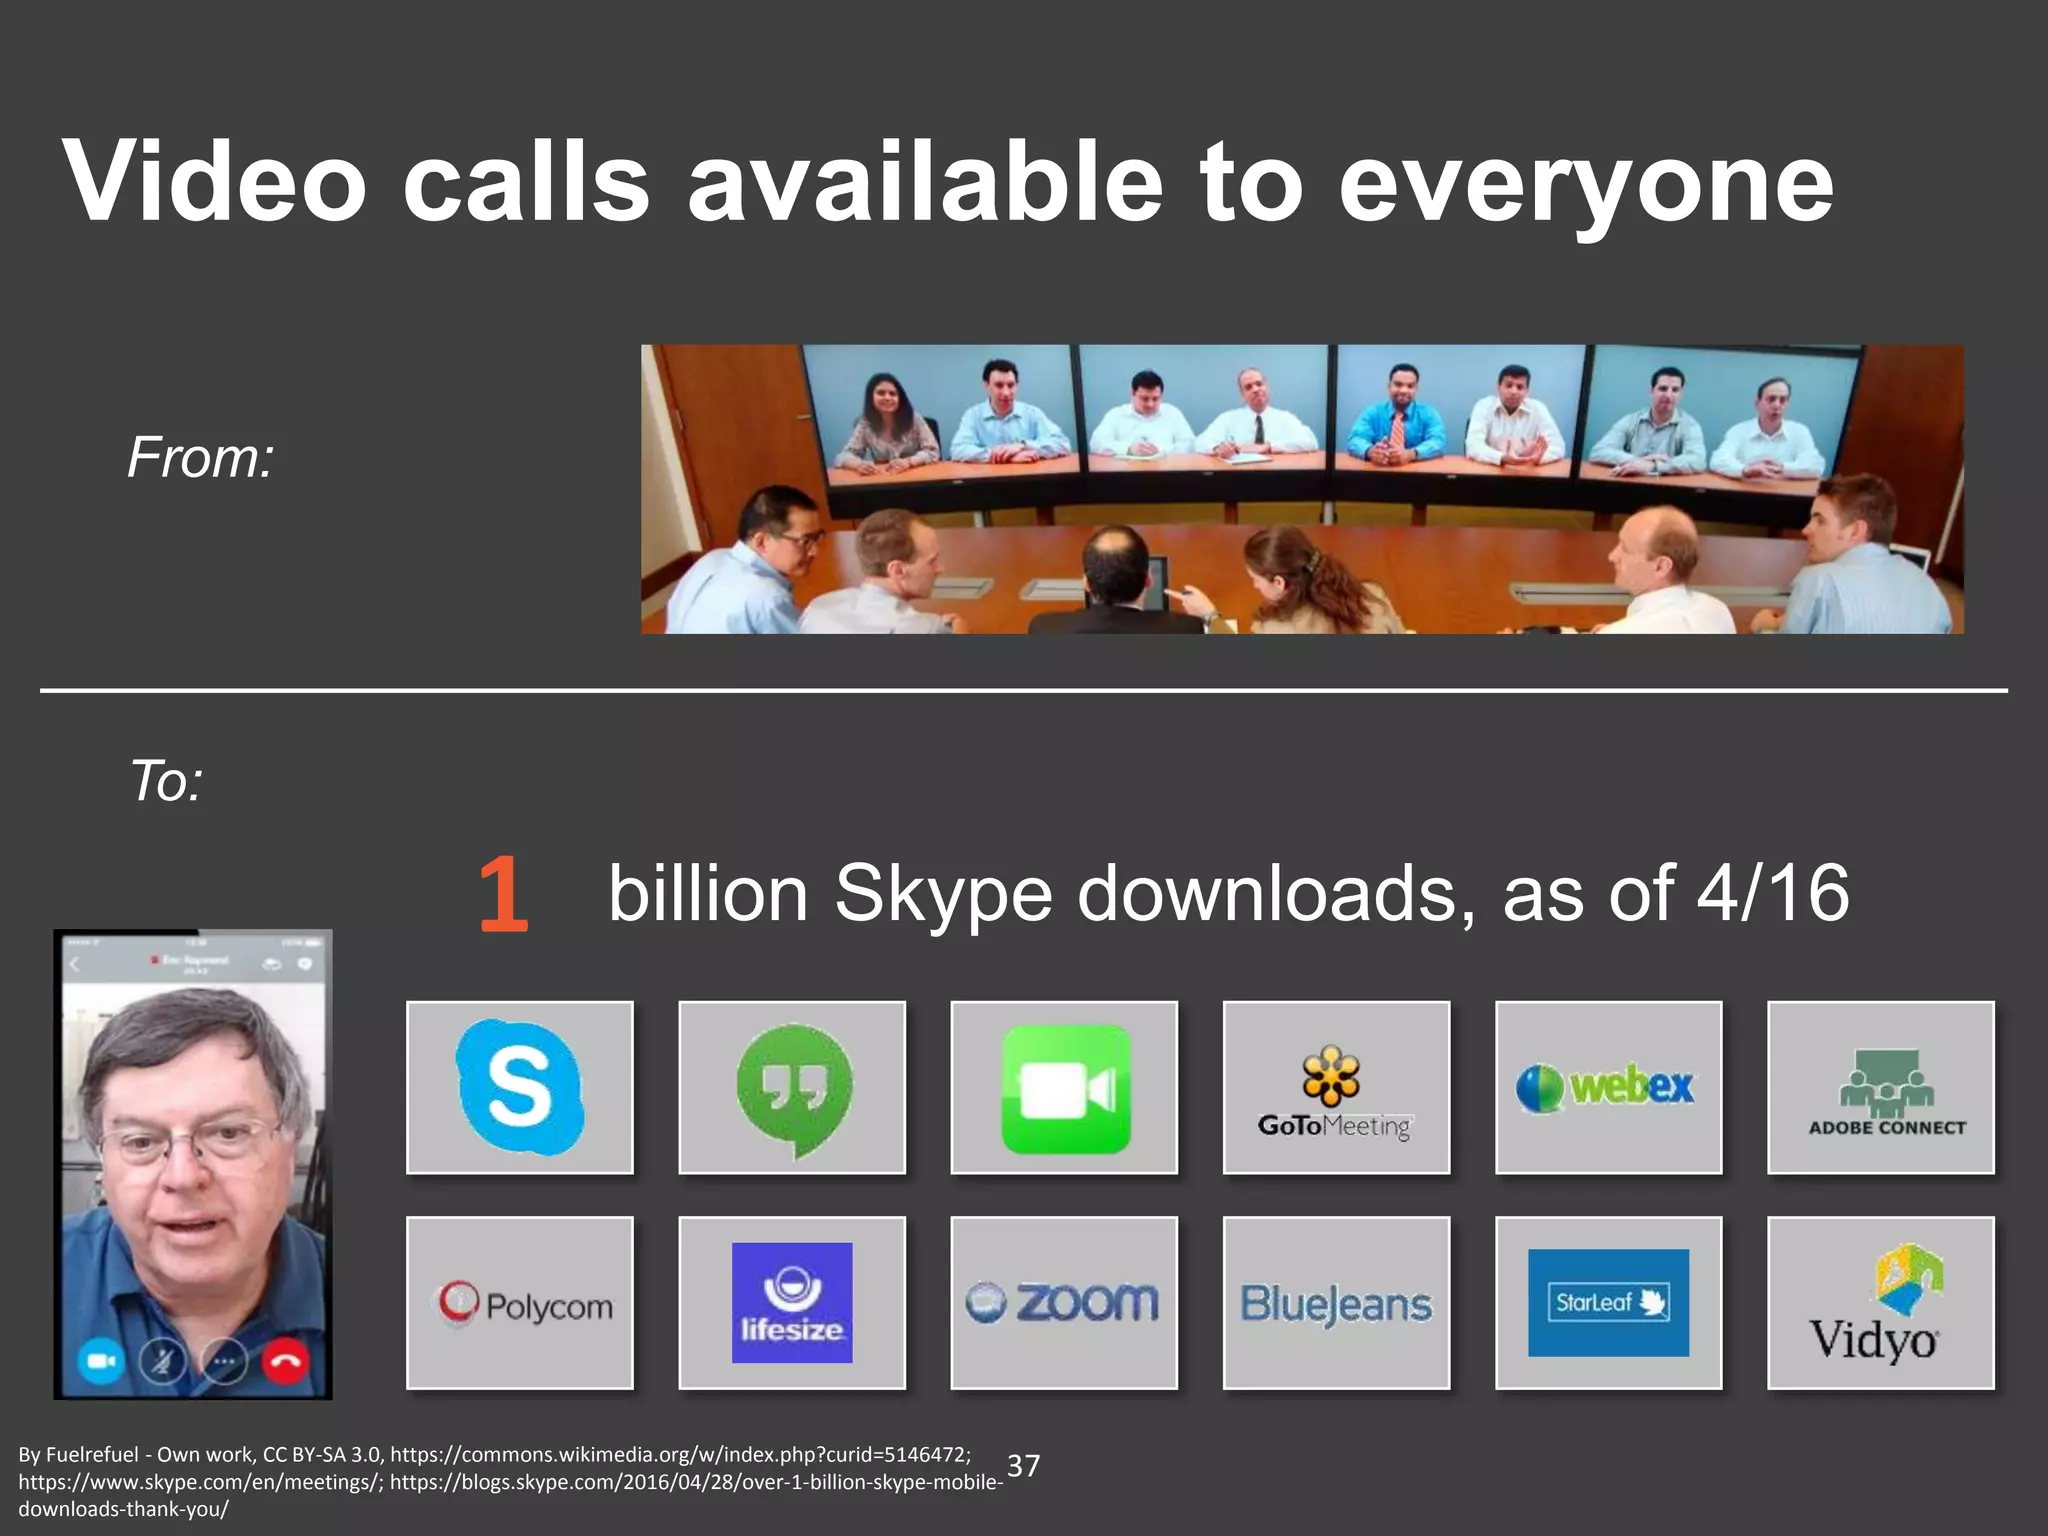Click the telepresence conference room photo
The image size is (2048, 1536).
pos(1302,489)
